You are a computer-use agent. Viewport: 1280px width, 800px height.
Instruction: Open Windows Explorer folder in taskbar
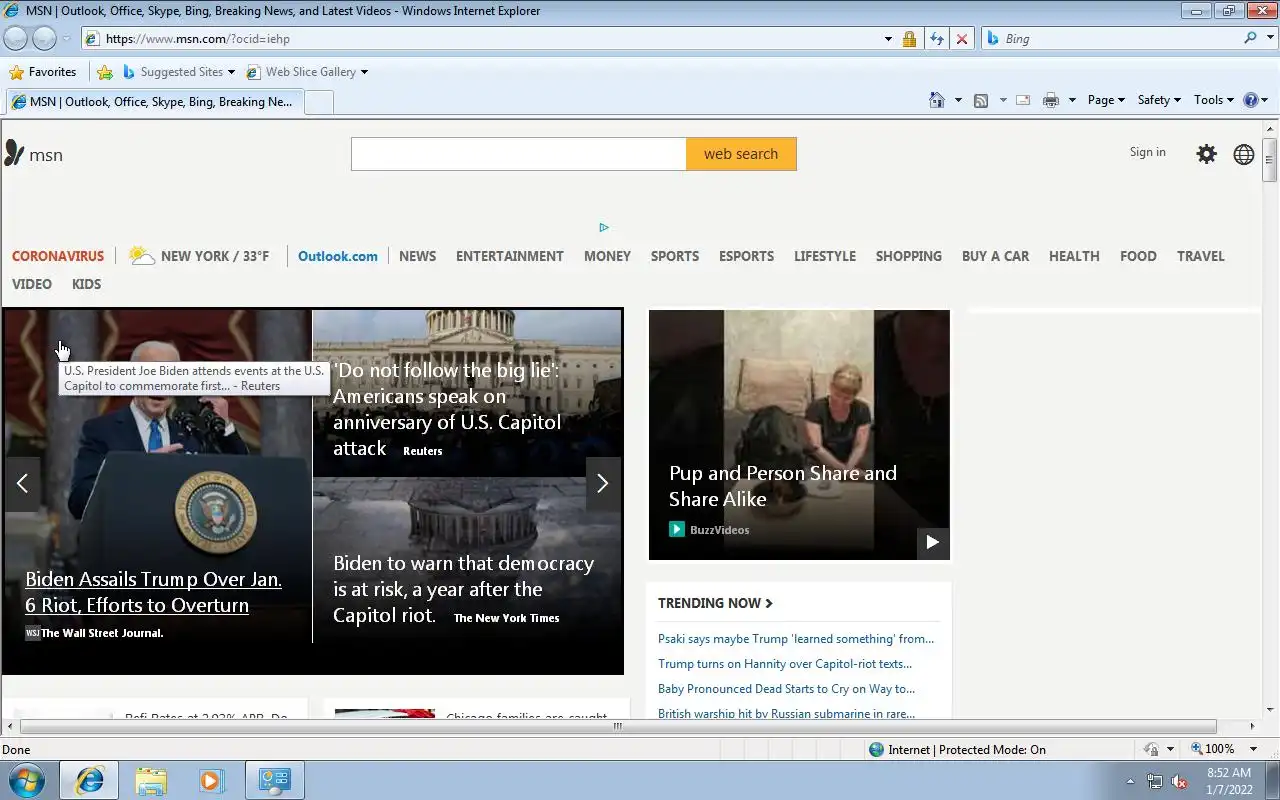151,780
